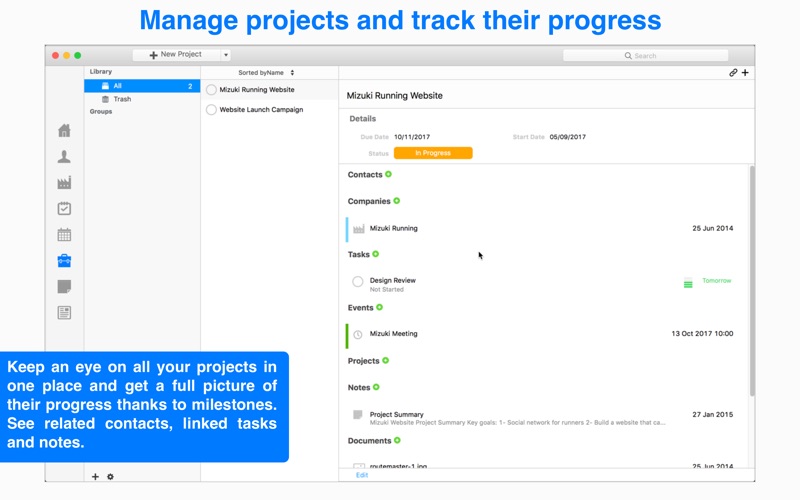The height and width of the screenshot is (500, 800).
Task: Mark Website Launch Campaign project complete
Action: coord(211,110)
